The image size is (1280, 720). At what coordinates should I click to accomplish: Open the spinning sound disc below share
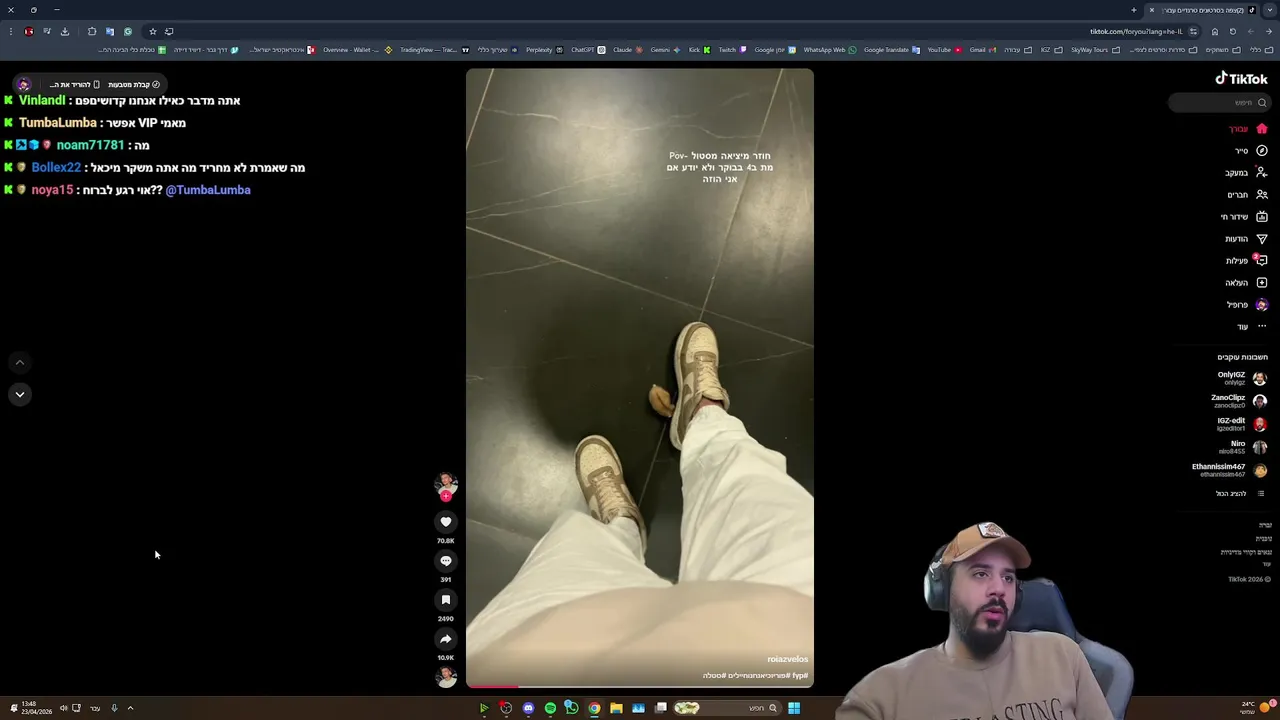pos(446,677)
